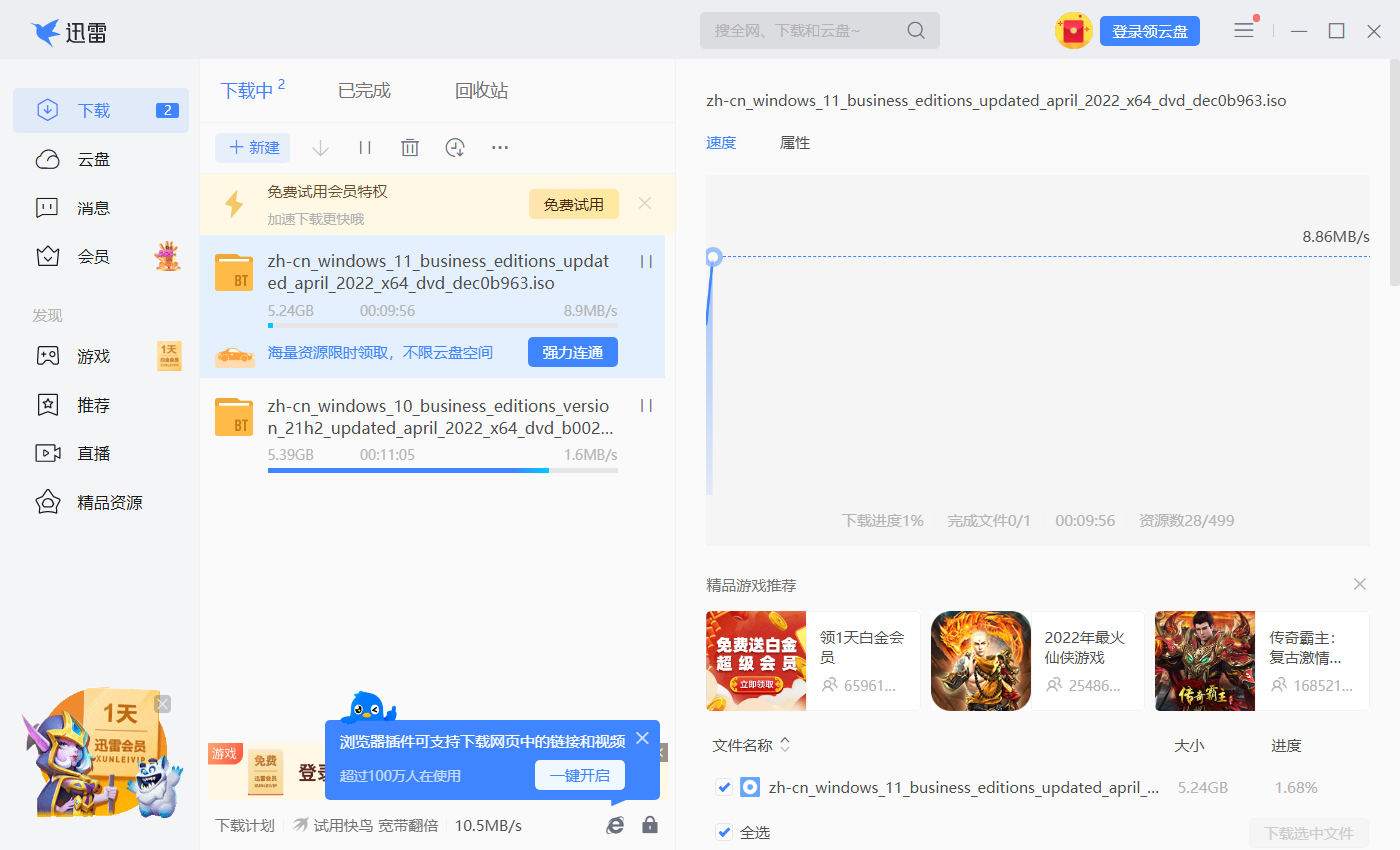The height and width of the screenshot is (850, 1400).
Task: Click BT folder icon of Windows 10 task
Action: click(234, 417)
